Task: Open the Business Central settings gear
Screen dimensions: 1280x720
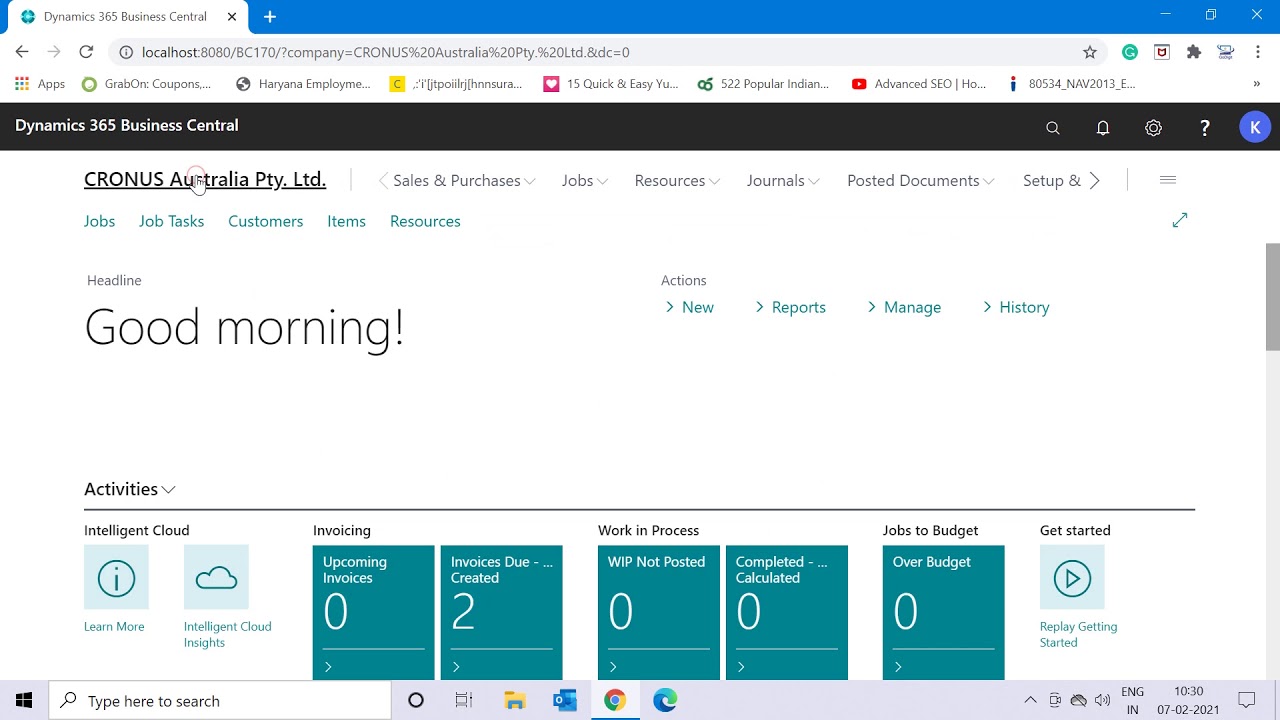Action: pyautogui.click(x=1153, y=128)
